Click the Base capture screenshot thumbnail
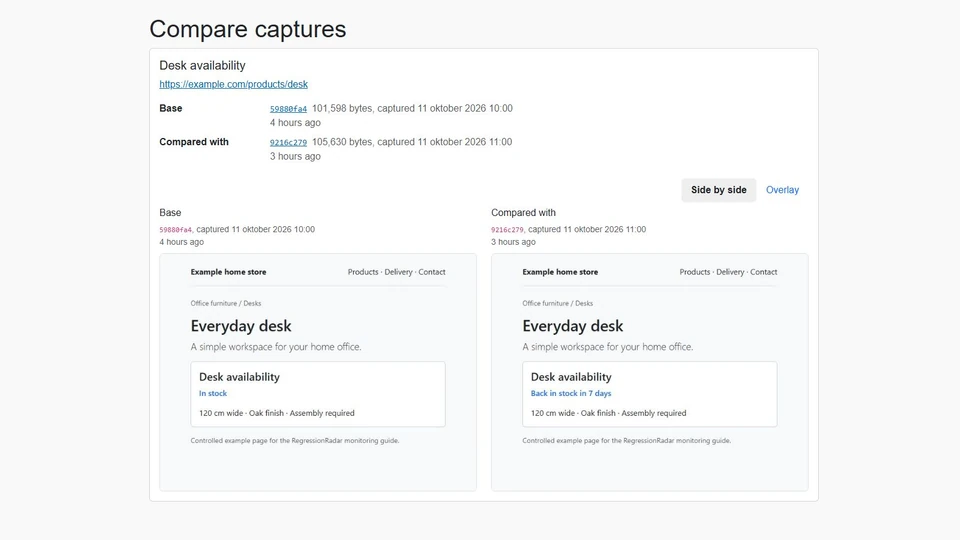960x540 pixels. [x=318, y=372]
